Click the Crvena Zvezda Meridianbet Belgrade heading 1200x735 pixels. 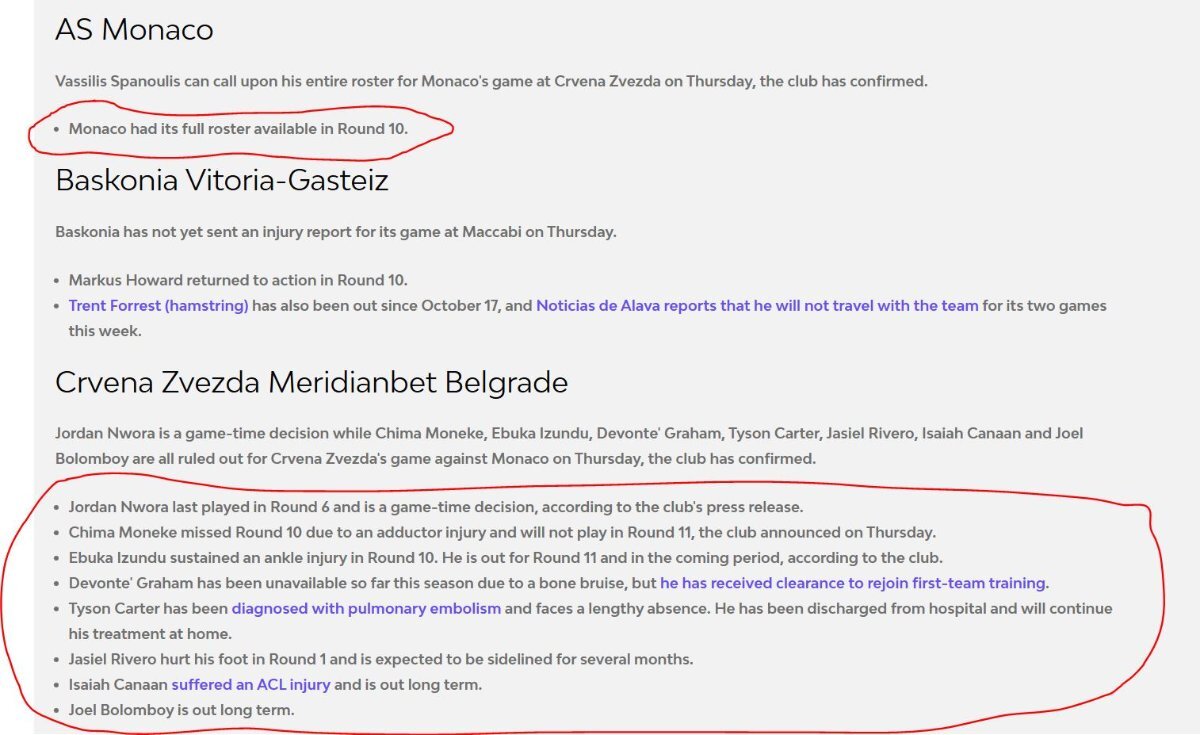(311, 383)
